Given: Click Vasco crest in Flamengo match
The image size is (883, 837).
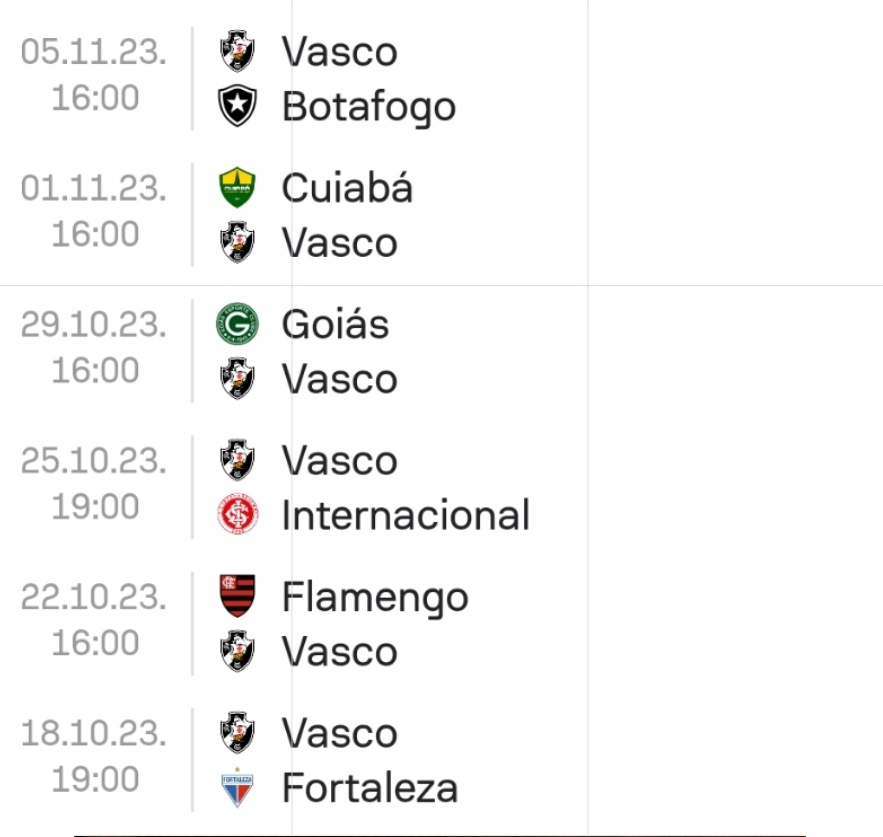Looking at the screenshot, I should click(237, 652).
